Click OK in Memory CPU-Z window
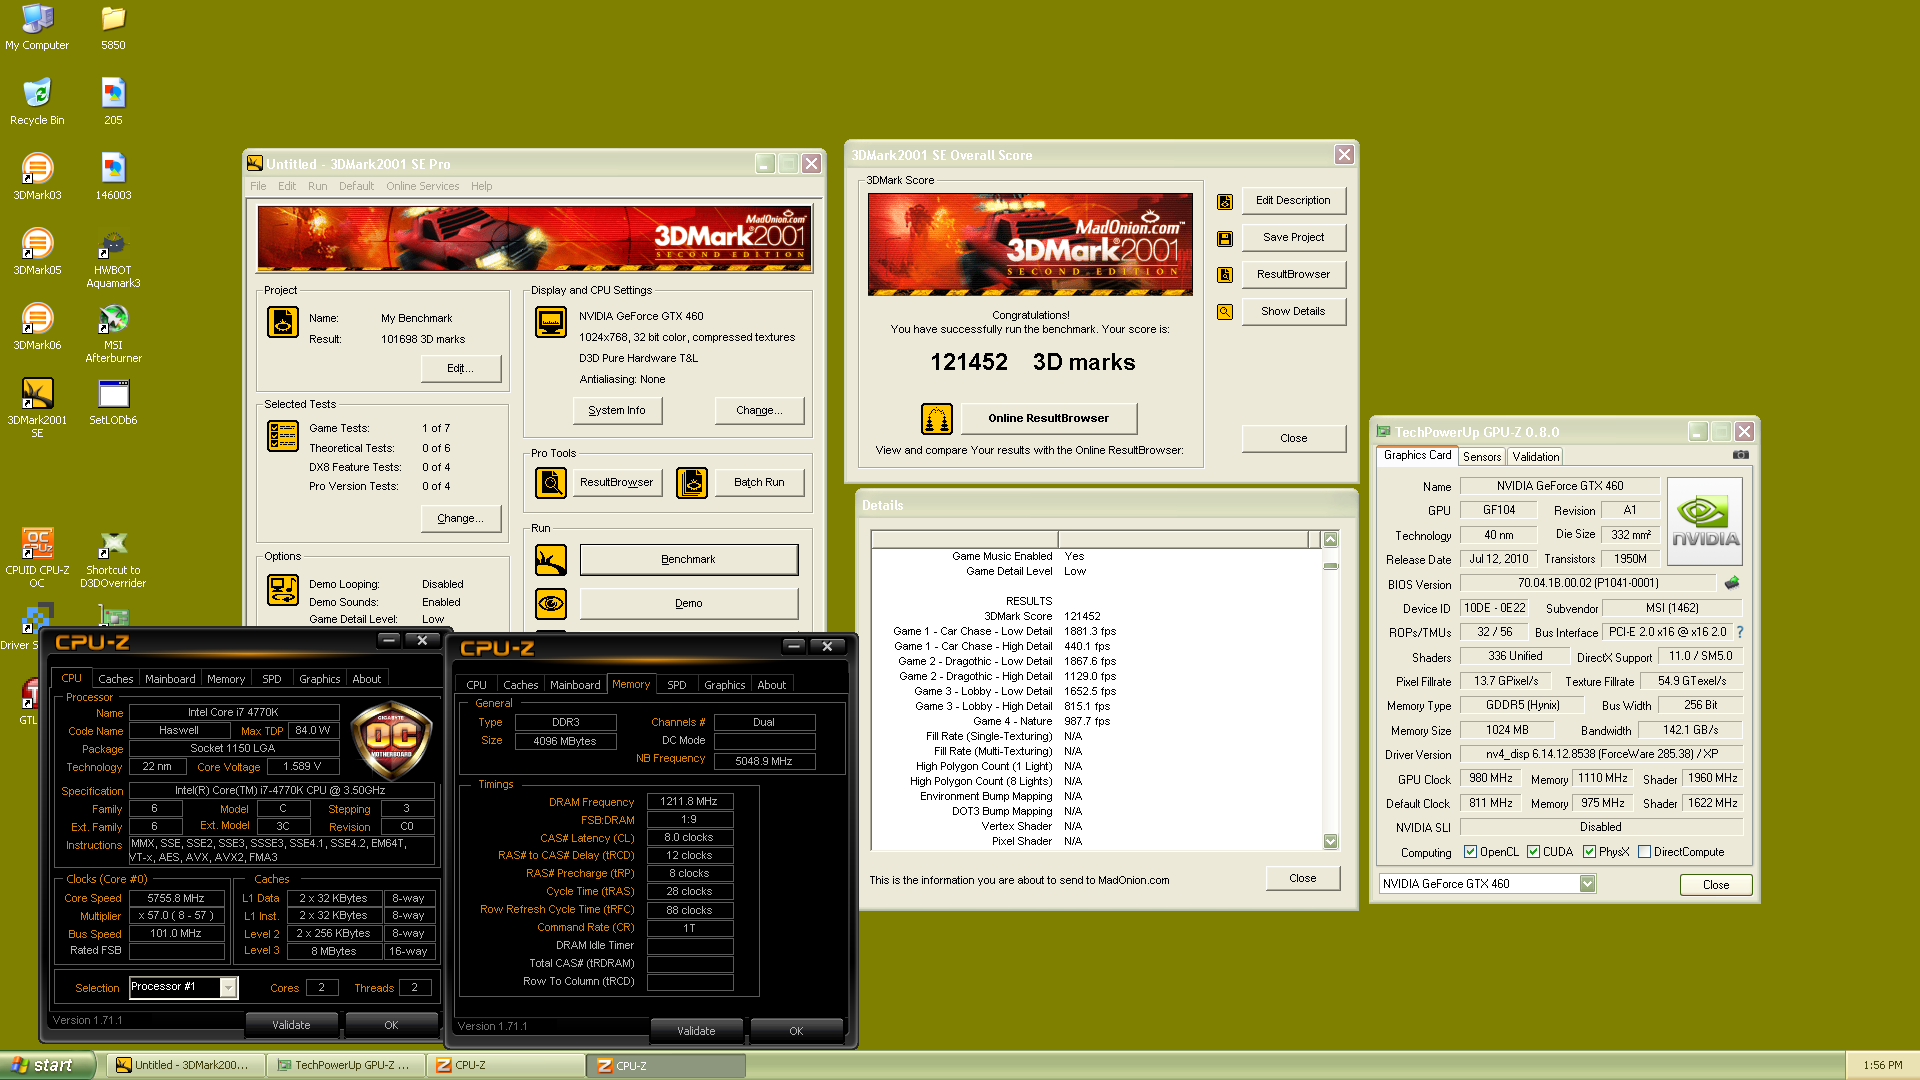 click(796, 1031)
